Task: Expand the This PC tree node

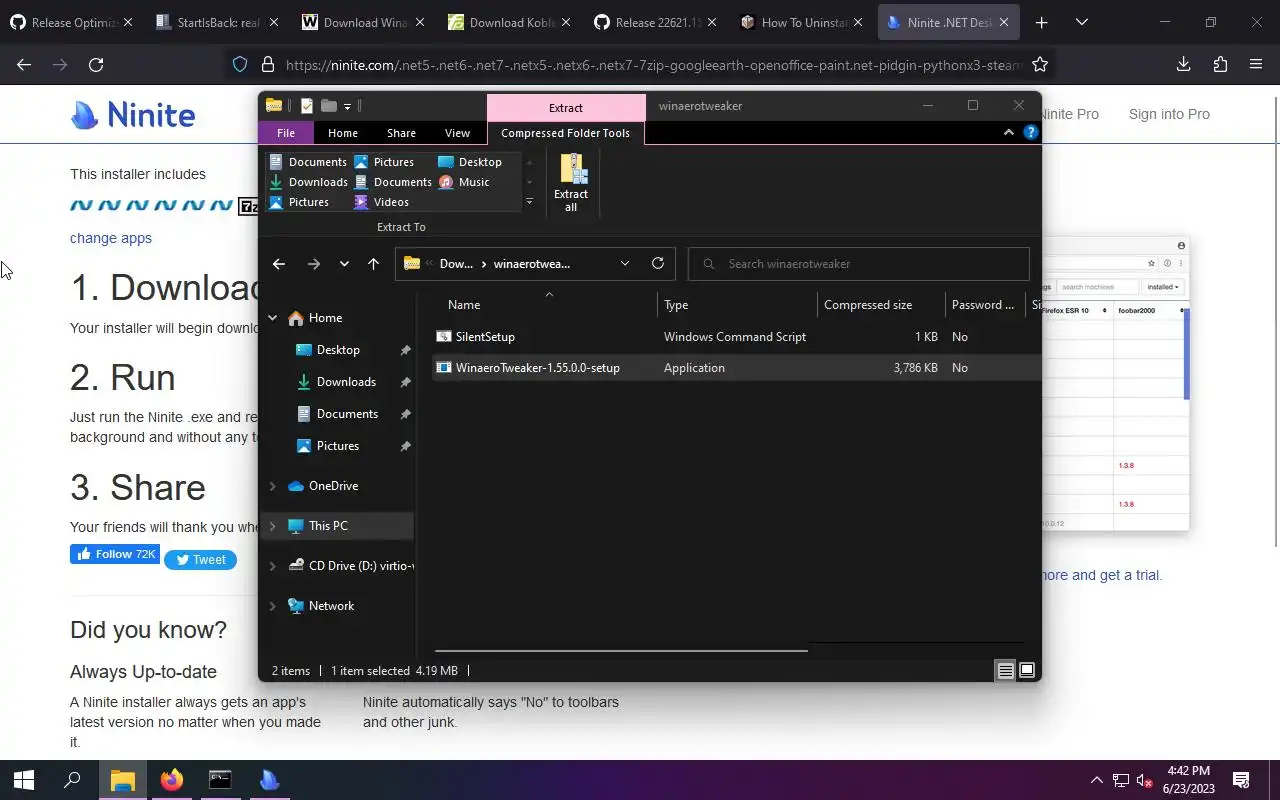Action: [x=272, y=526]
